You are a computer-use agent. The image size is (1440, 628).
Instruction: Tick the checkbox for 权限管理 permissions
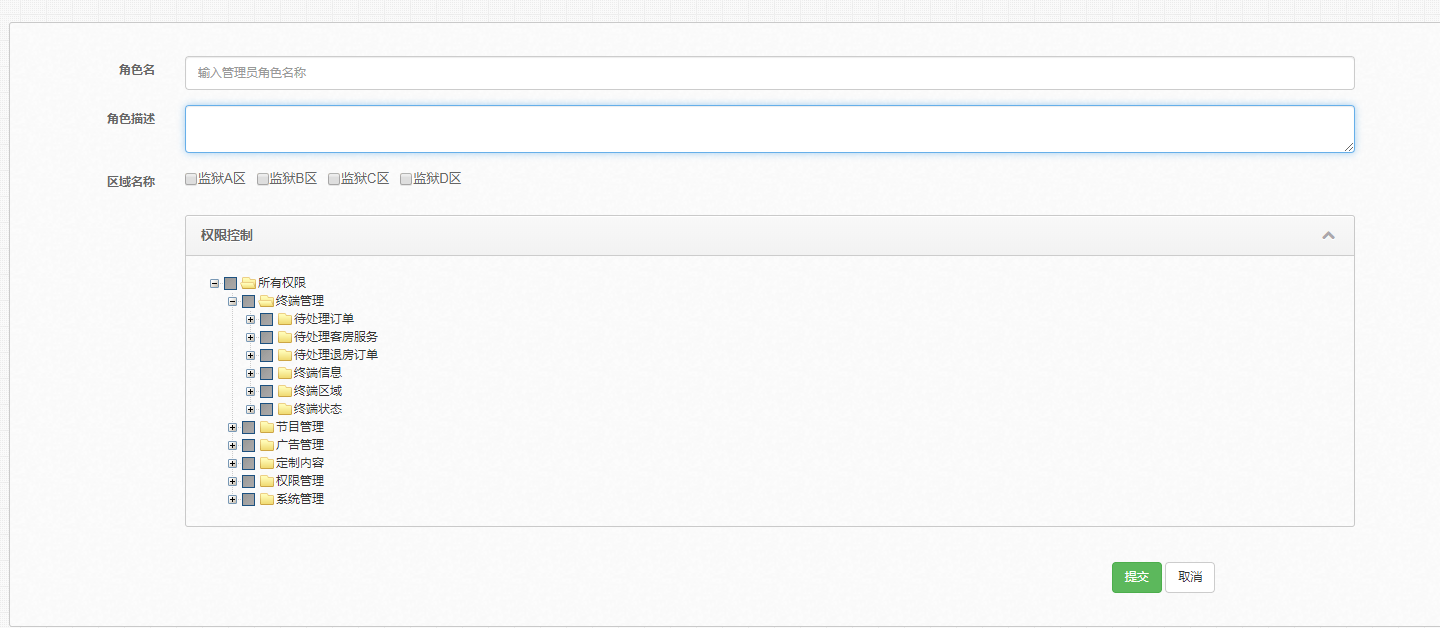click(248, 481)
